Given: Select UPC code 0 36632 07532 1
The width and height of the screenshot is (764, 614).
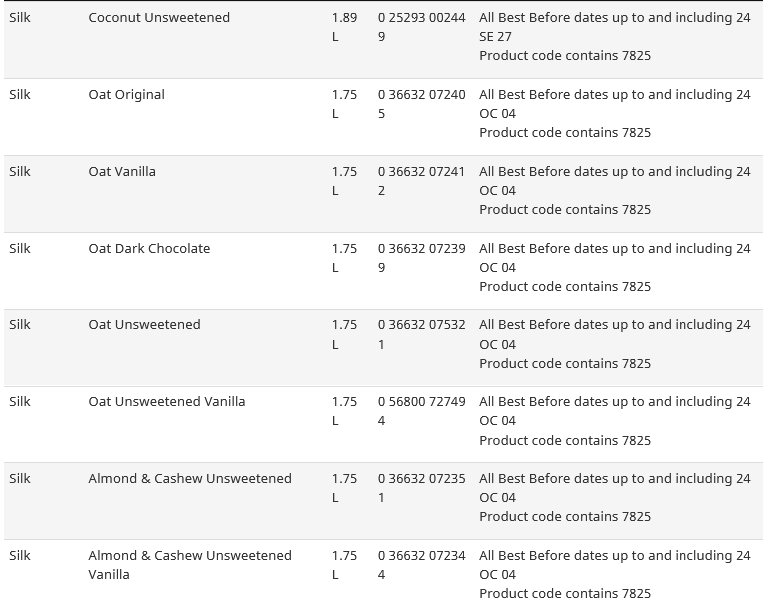Looking at the screenshot, I should click(x=421, y=334).
